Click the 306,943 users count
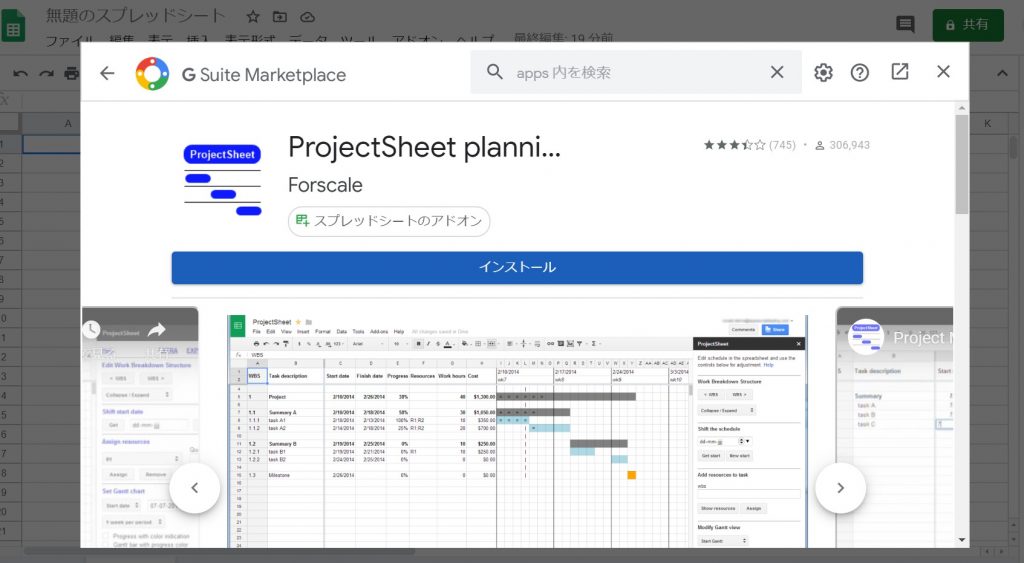The height and width of the screenshot is (563, 1024). (842, 145)
